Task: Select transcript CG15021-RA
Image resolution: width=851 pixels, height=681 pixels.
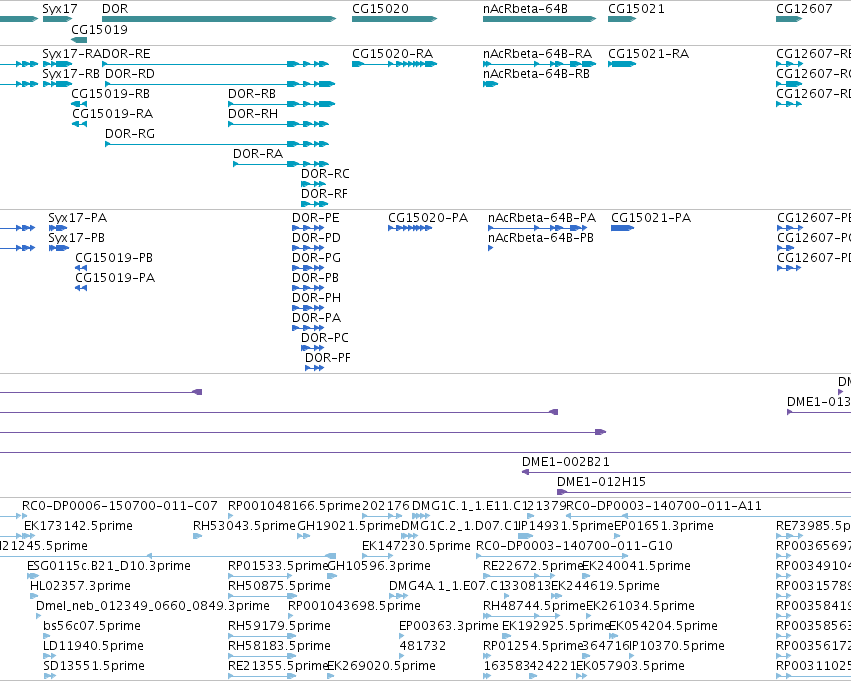Action: [x=622, y=64]
